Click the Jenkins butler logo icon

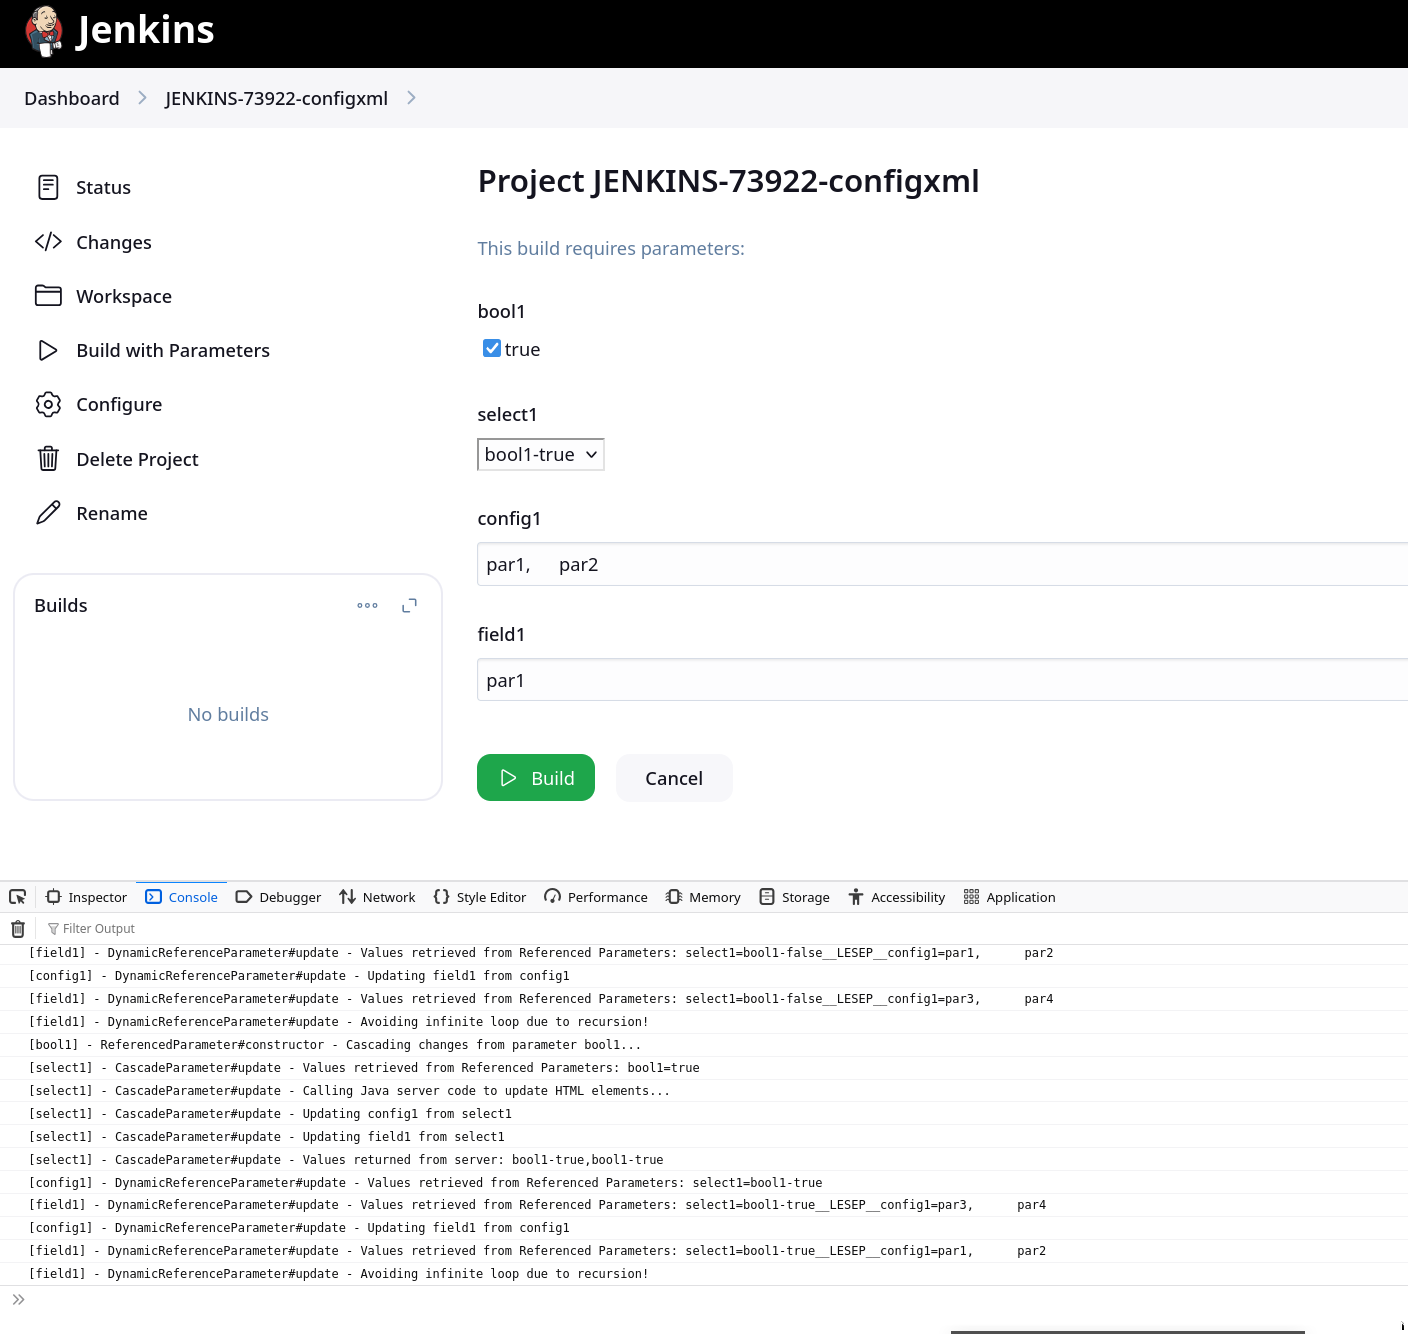[44, 31]
